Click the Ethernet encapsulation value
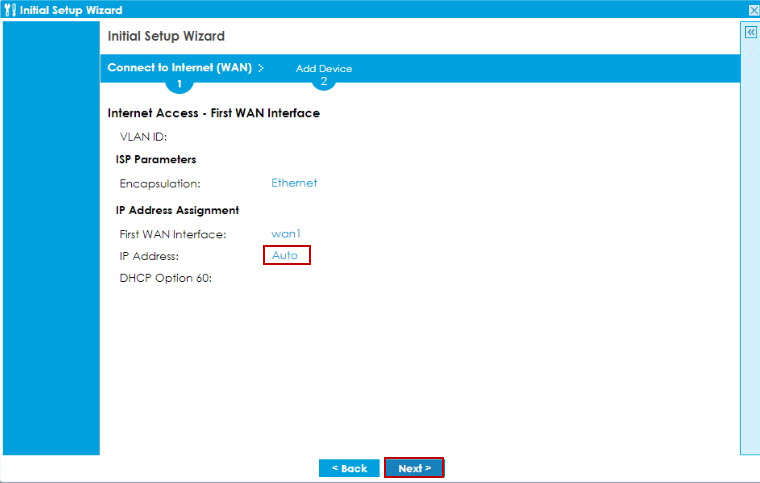 (294, 183)
